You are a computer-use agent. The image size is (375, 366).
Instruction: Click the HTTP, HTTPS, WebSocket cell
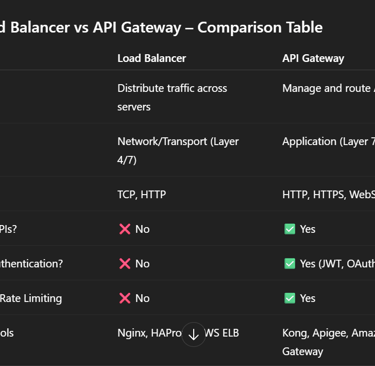tap(328, 194)
